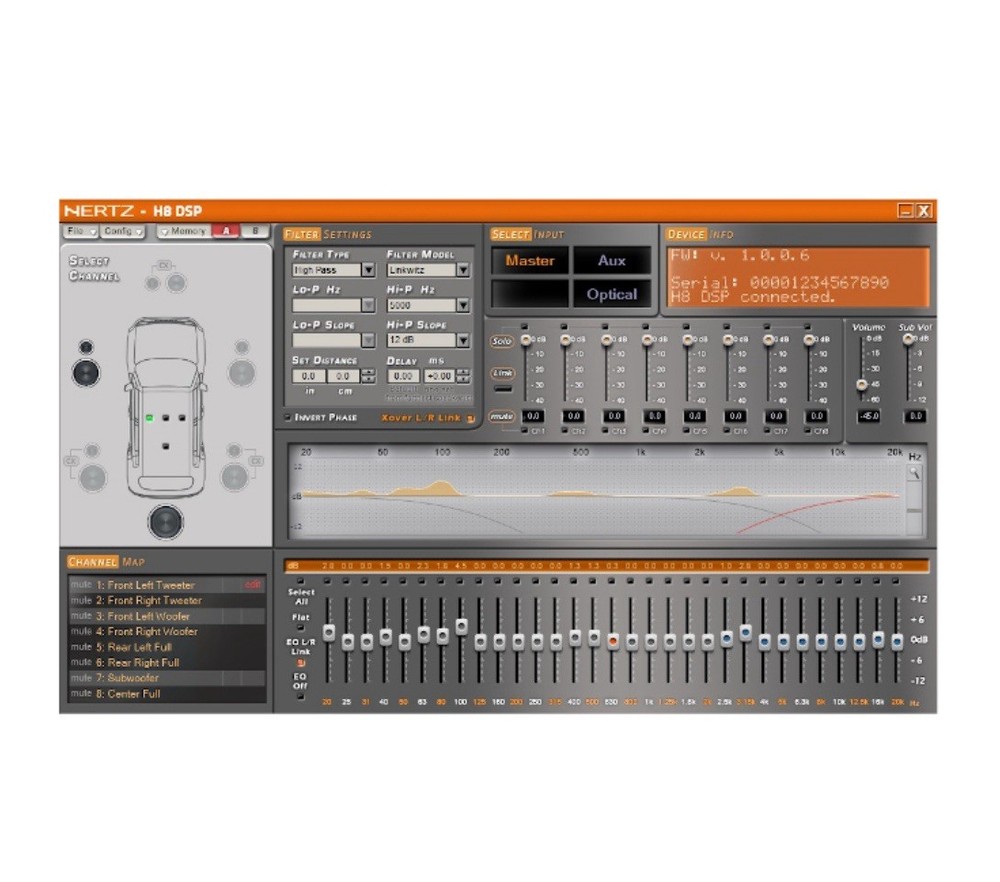The image size is (1000, 882).
Task: Click the EQ L/R Link lock icon
Action: [302, 662]
